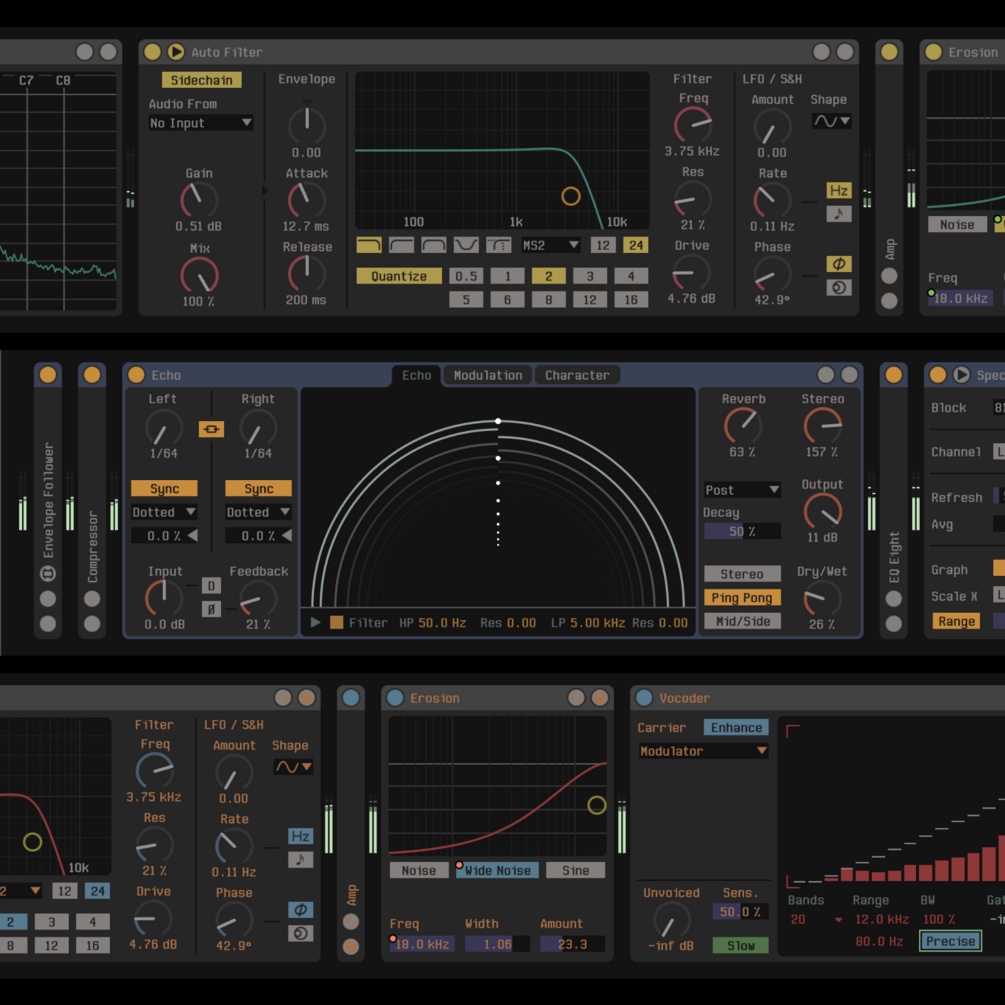
Task: Click the phase invert ø button in Echo
Action: pos(211,608)
